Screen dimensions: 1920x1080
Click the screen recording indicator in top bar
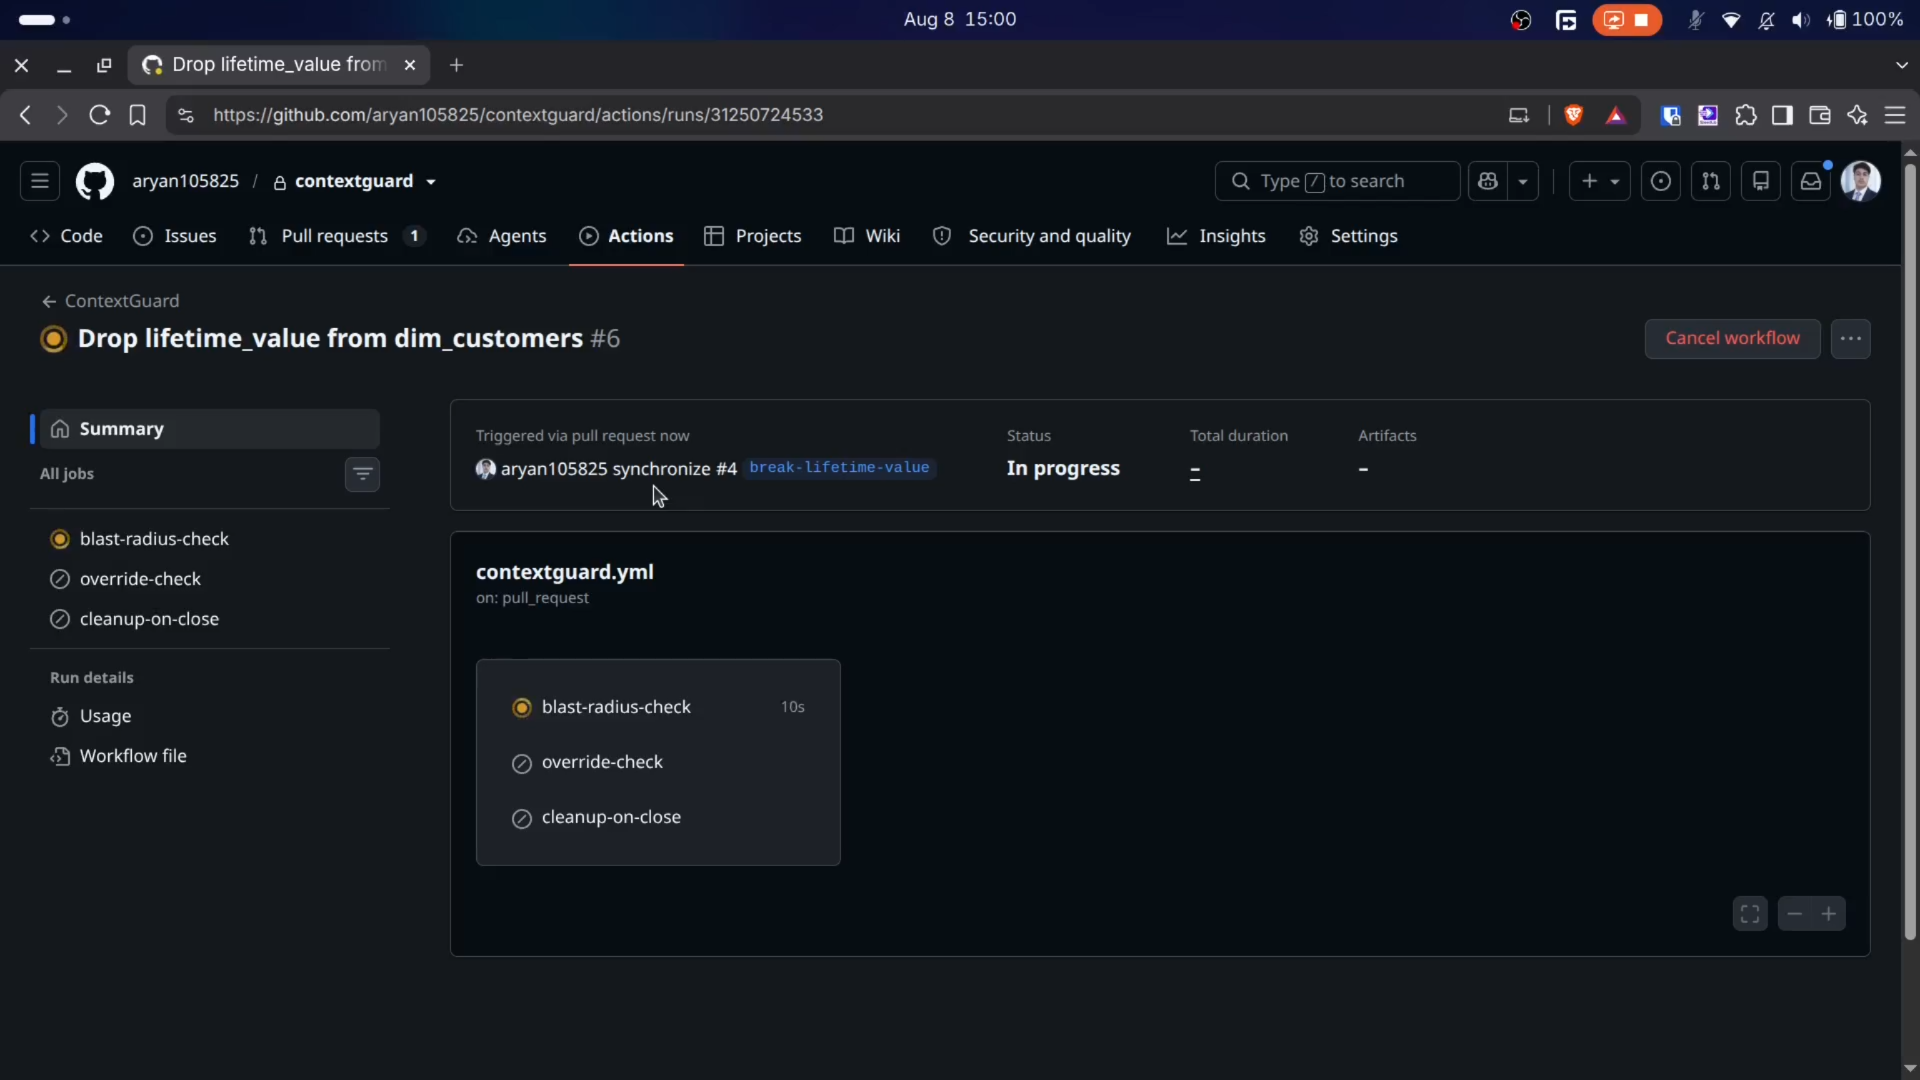[1627, 20]
